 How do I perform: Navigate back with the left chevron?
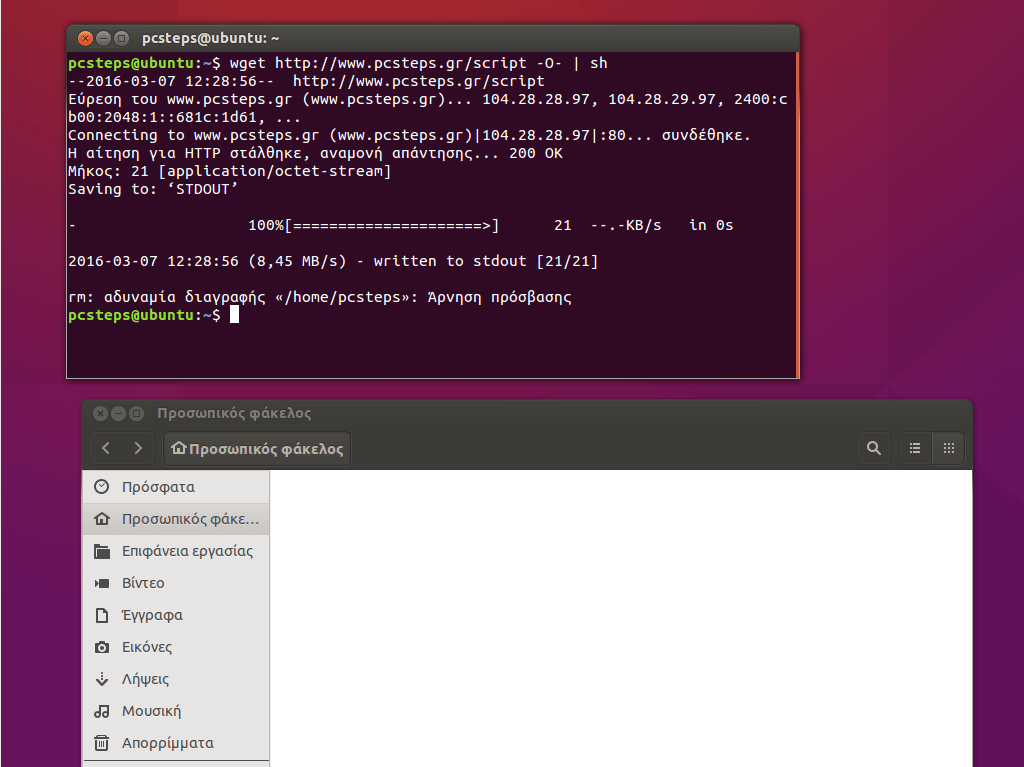coord(106,448)
